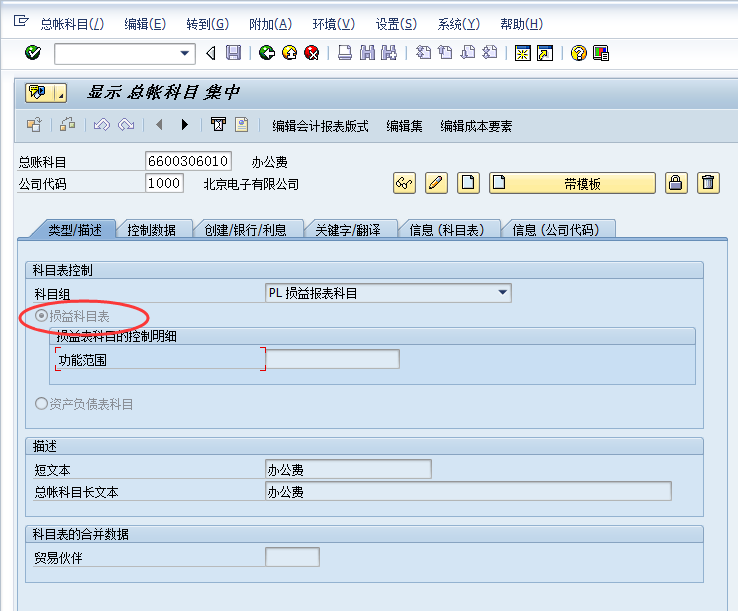Click the Customize Local Layout icon

601,53
